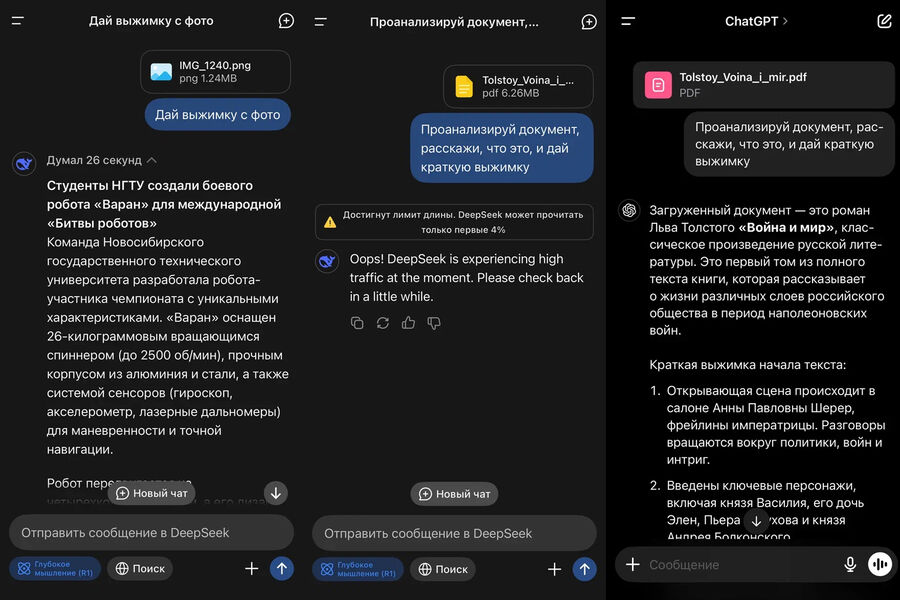Viewport: 900px width, 600px height.
Task: Add an attachment with the plus icon in the middle DeepSeek chat
Action: coord(554,569)
